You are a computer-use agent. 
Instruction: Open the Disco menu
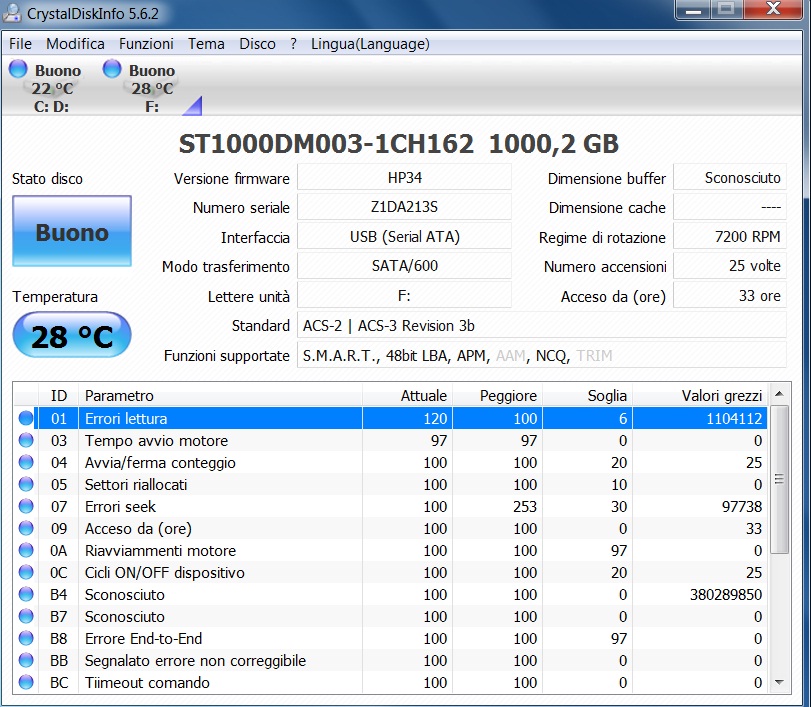257,44
